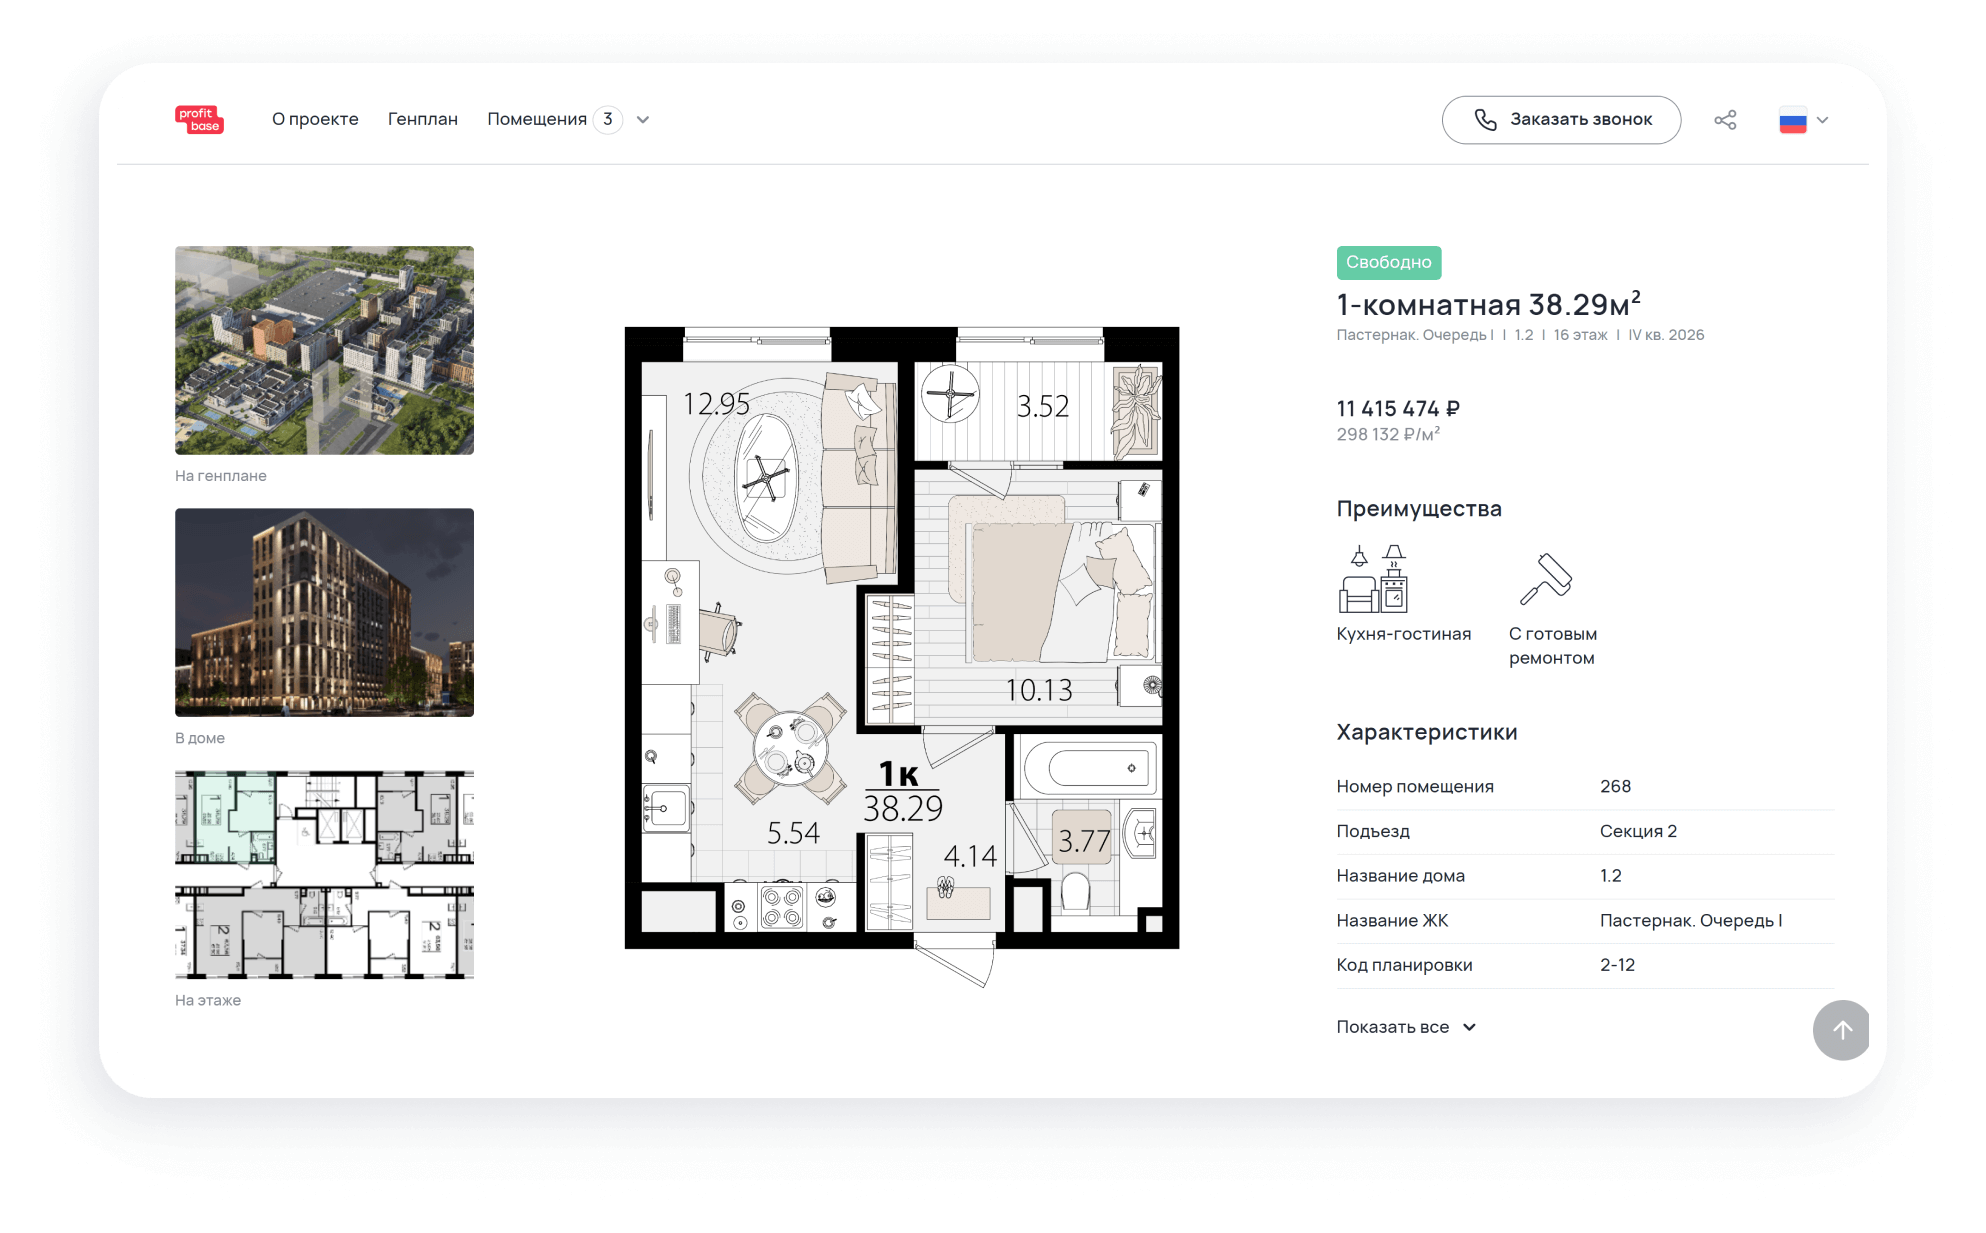
Task: Open the language selector chevron
Action: 1823,120
